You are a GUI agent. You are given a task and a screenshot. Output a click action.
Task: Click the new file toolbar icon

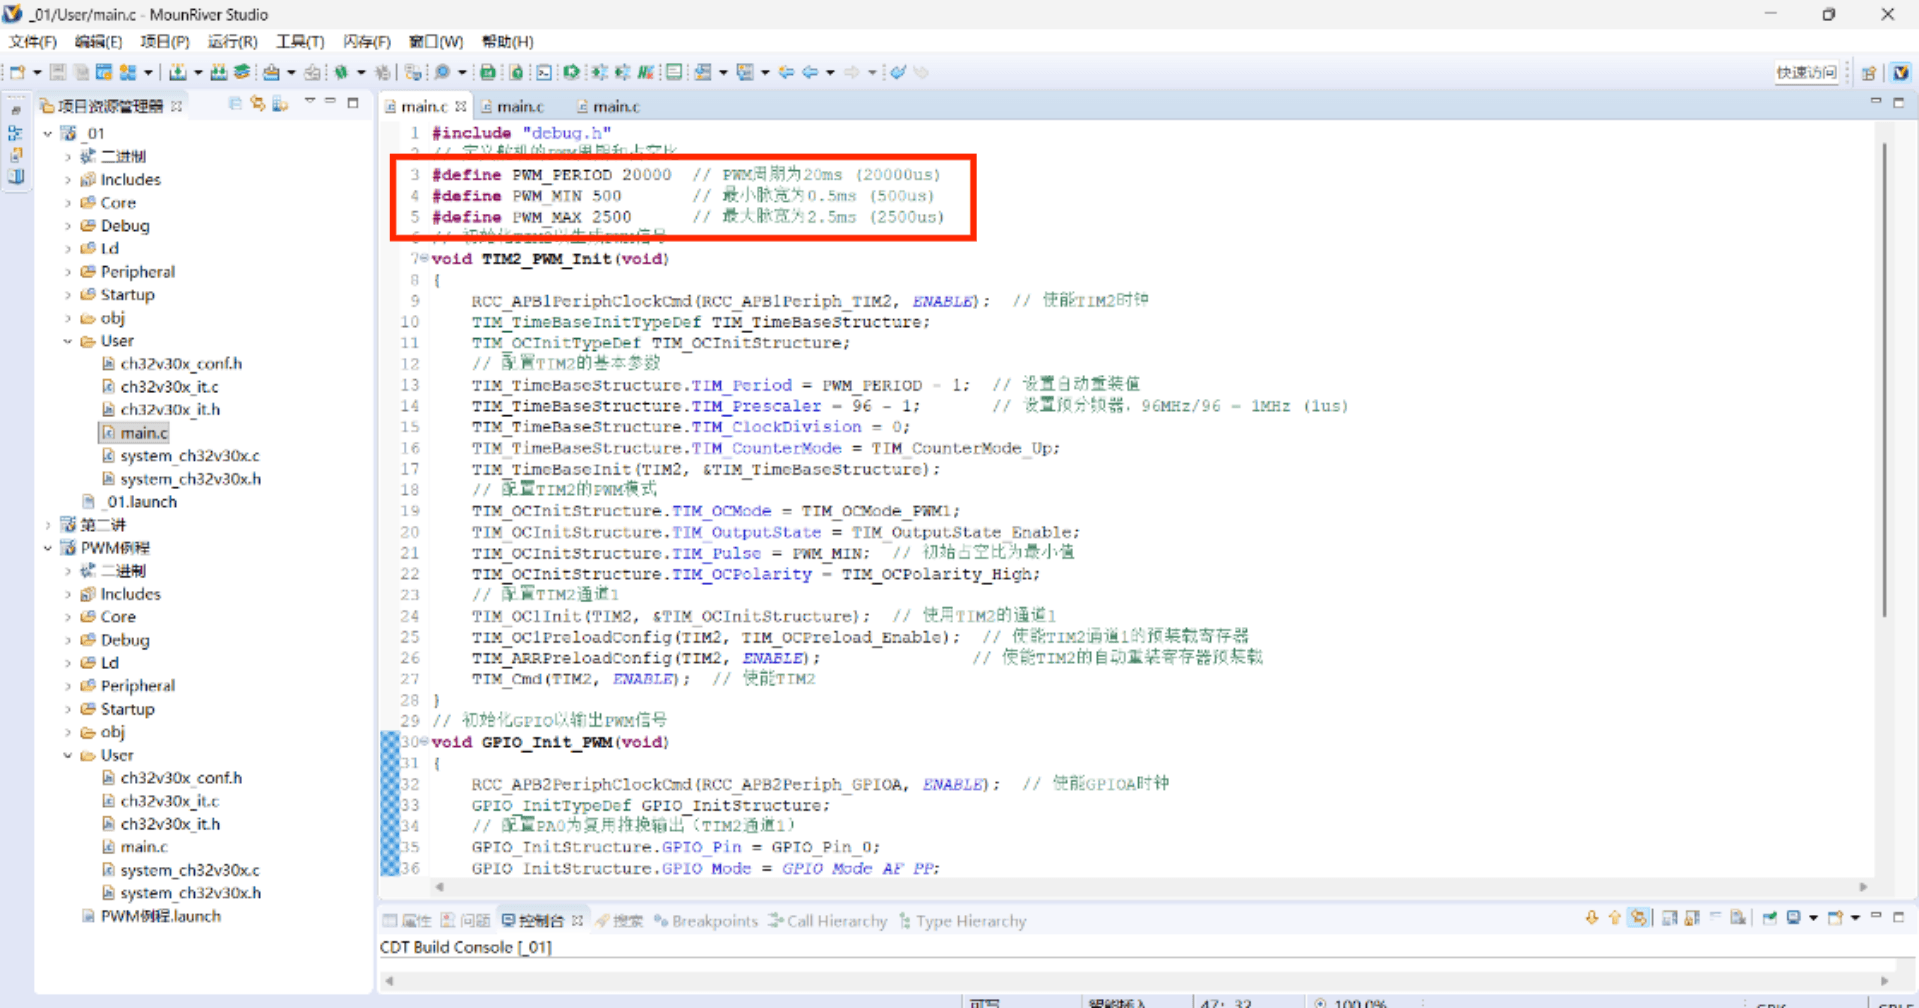point(17,72)
